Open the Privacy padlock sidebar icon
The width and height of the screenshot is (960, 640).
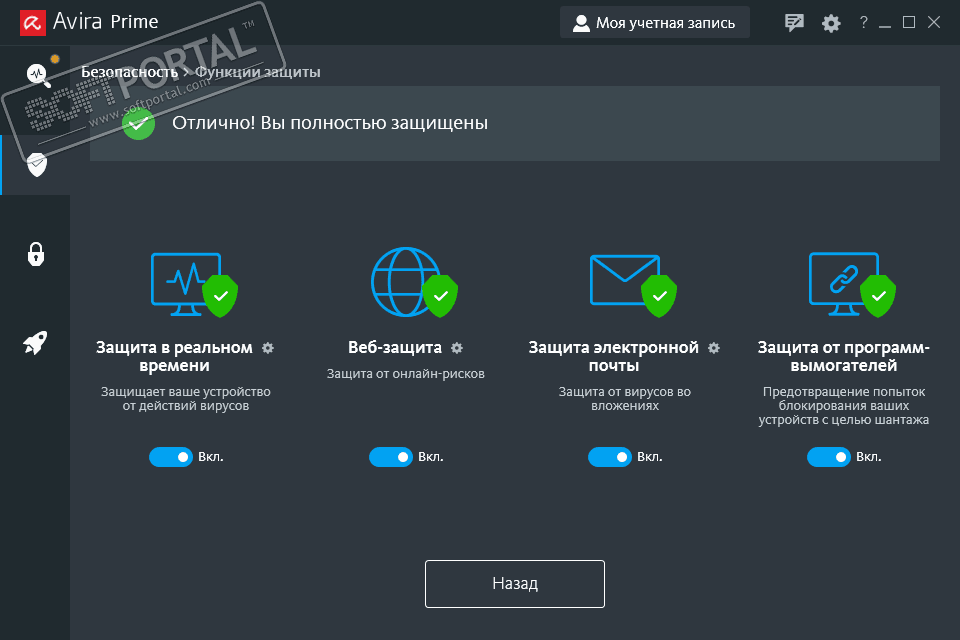[36, 254]
